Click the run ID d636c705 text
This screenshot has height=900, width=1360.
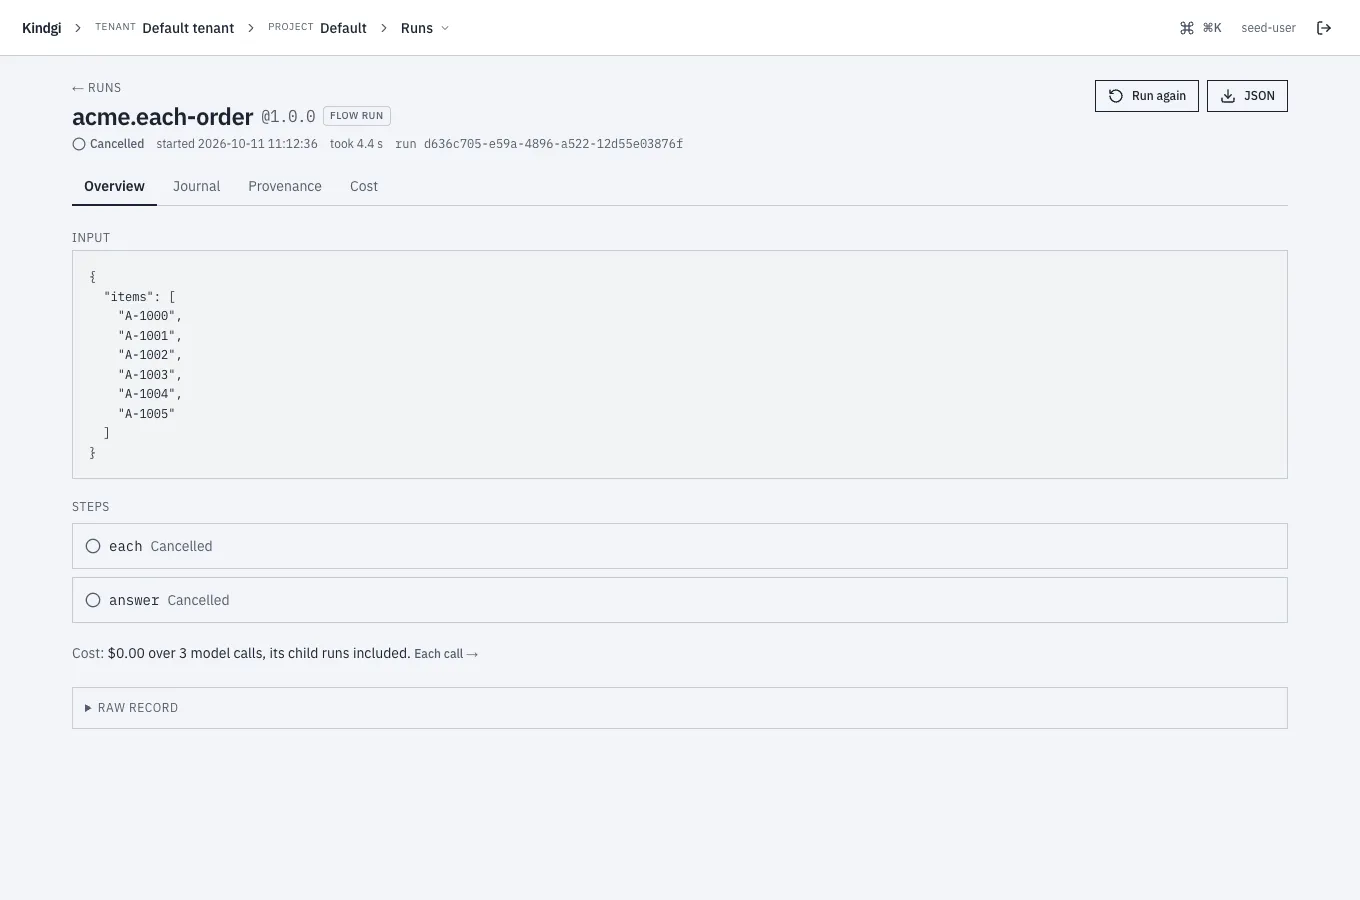point(553,144)
